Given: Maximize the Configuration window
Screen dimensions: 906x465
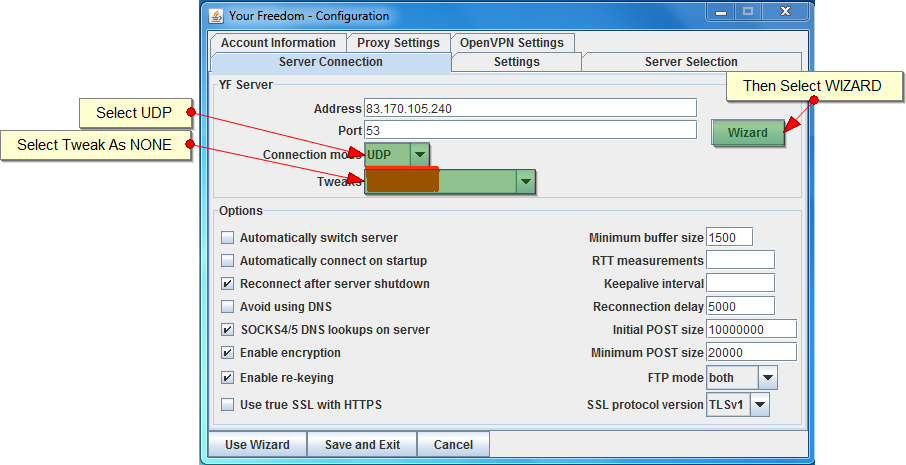Looking at the screenshot, I should [748, 12].
